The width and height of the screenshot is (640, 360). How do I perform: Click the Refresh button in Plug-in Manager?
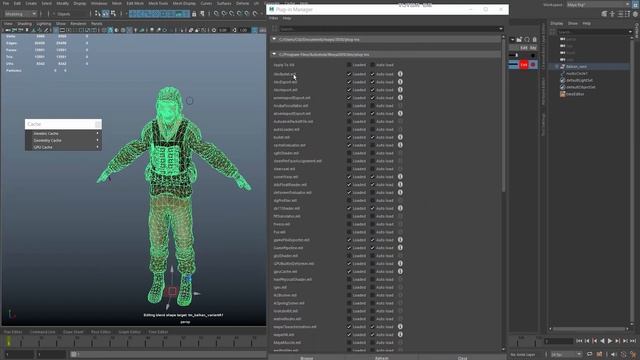382,358
